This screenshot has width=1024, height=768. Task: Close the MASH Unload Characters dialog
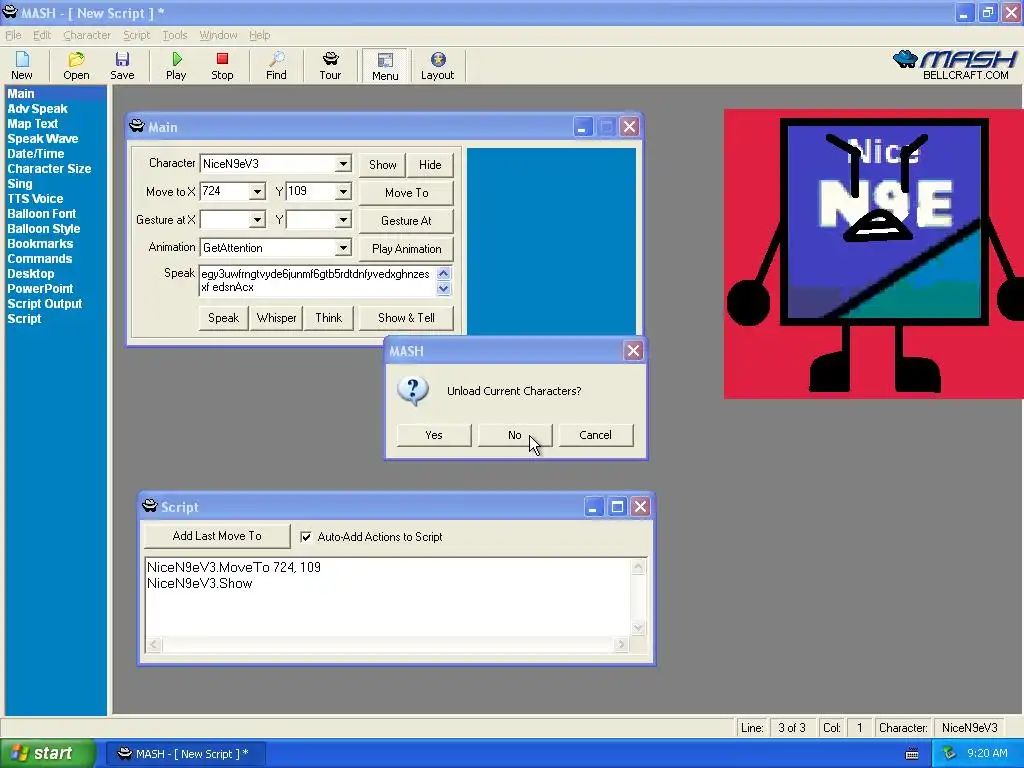click(x=633, y=351)
